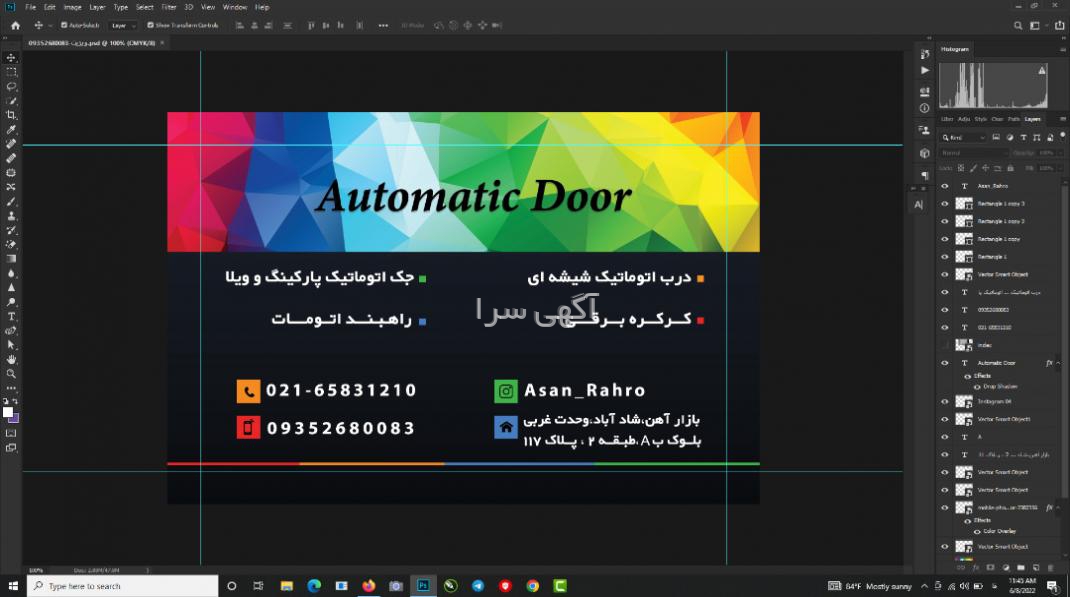Select the Instagram layer thumbnail

coord(964,401)
